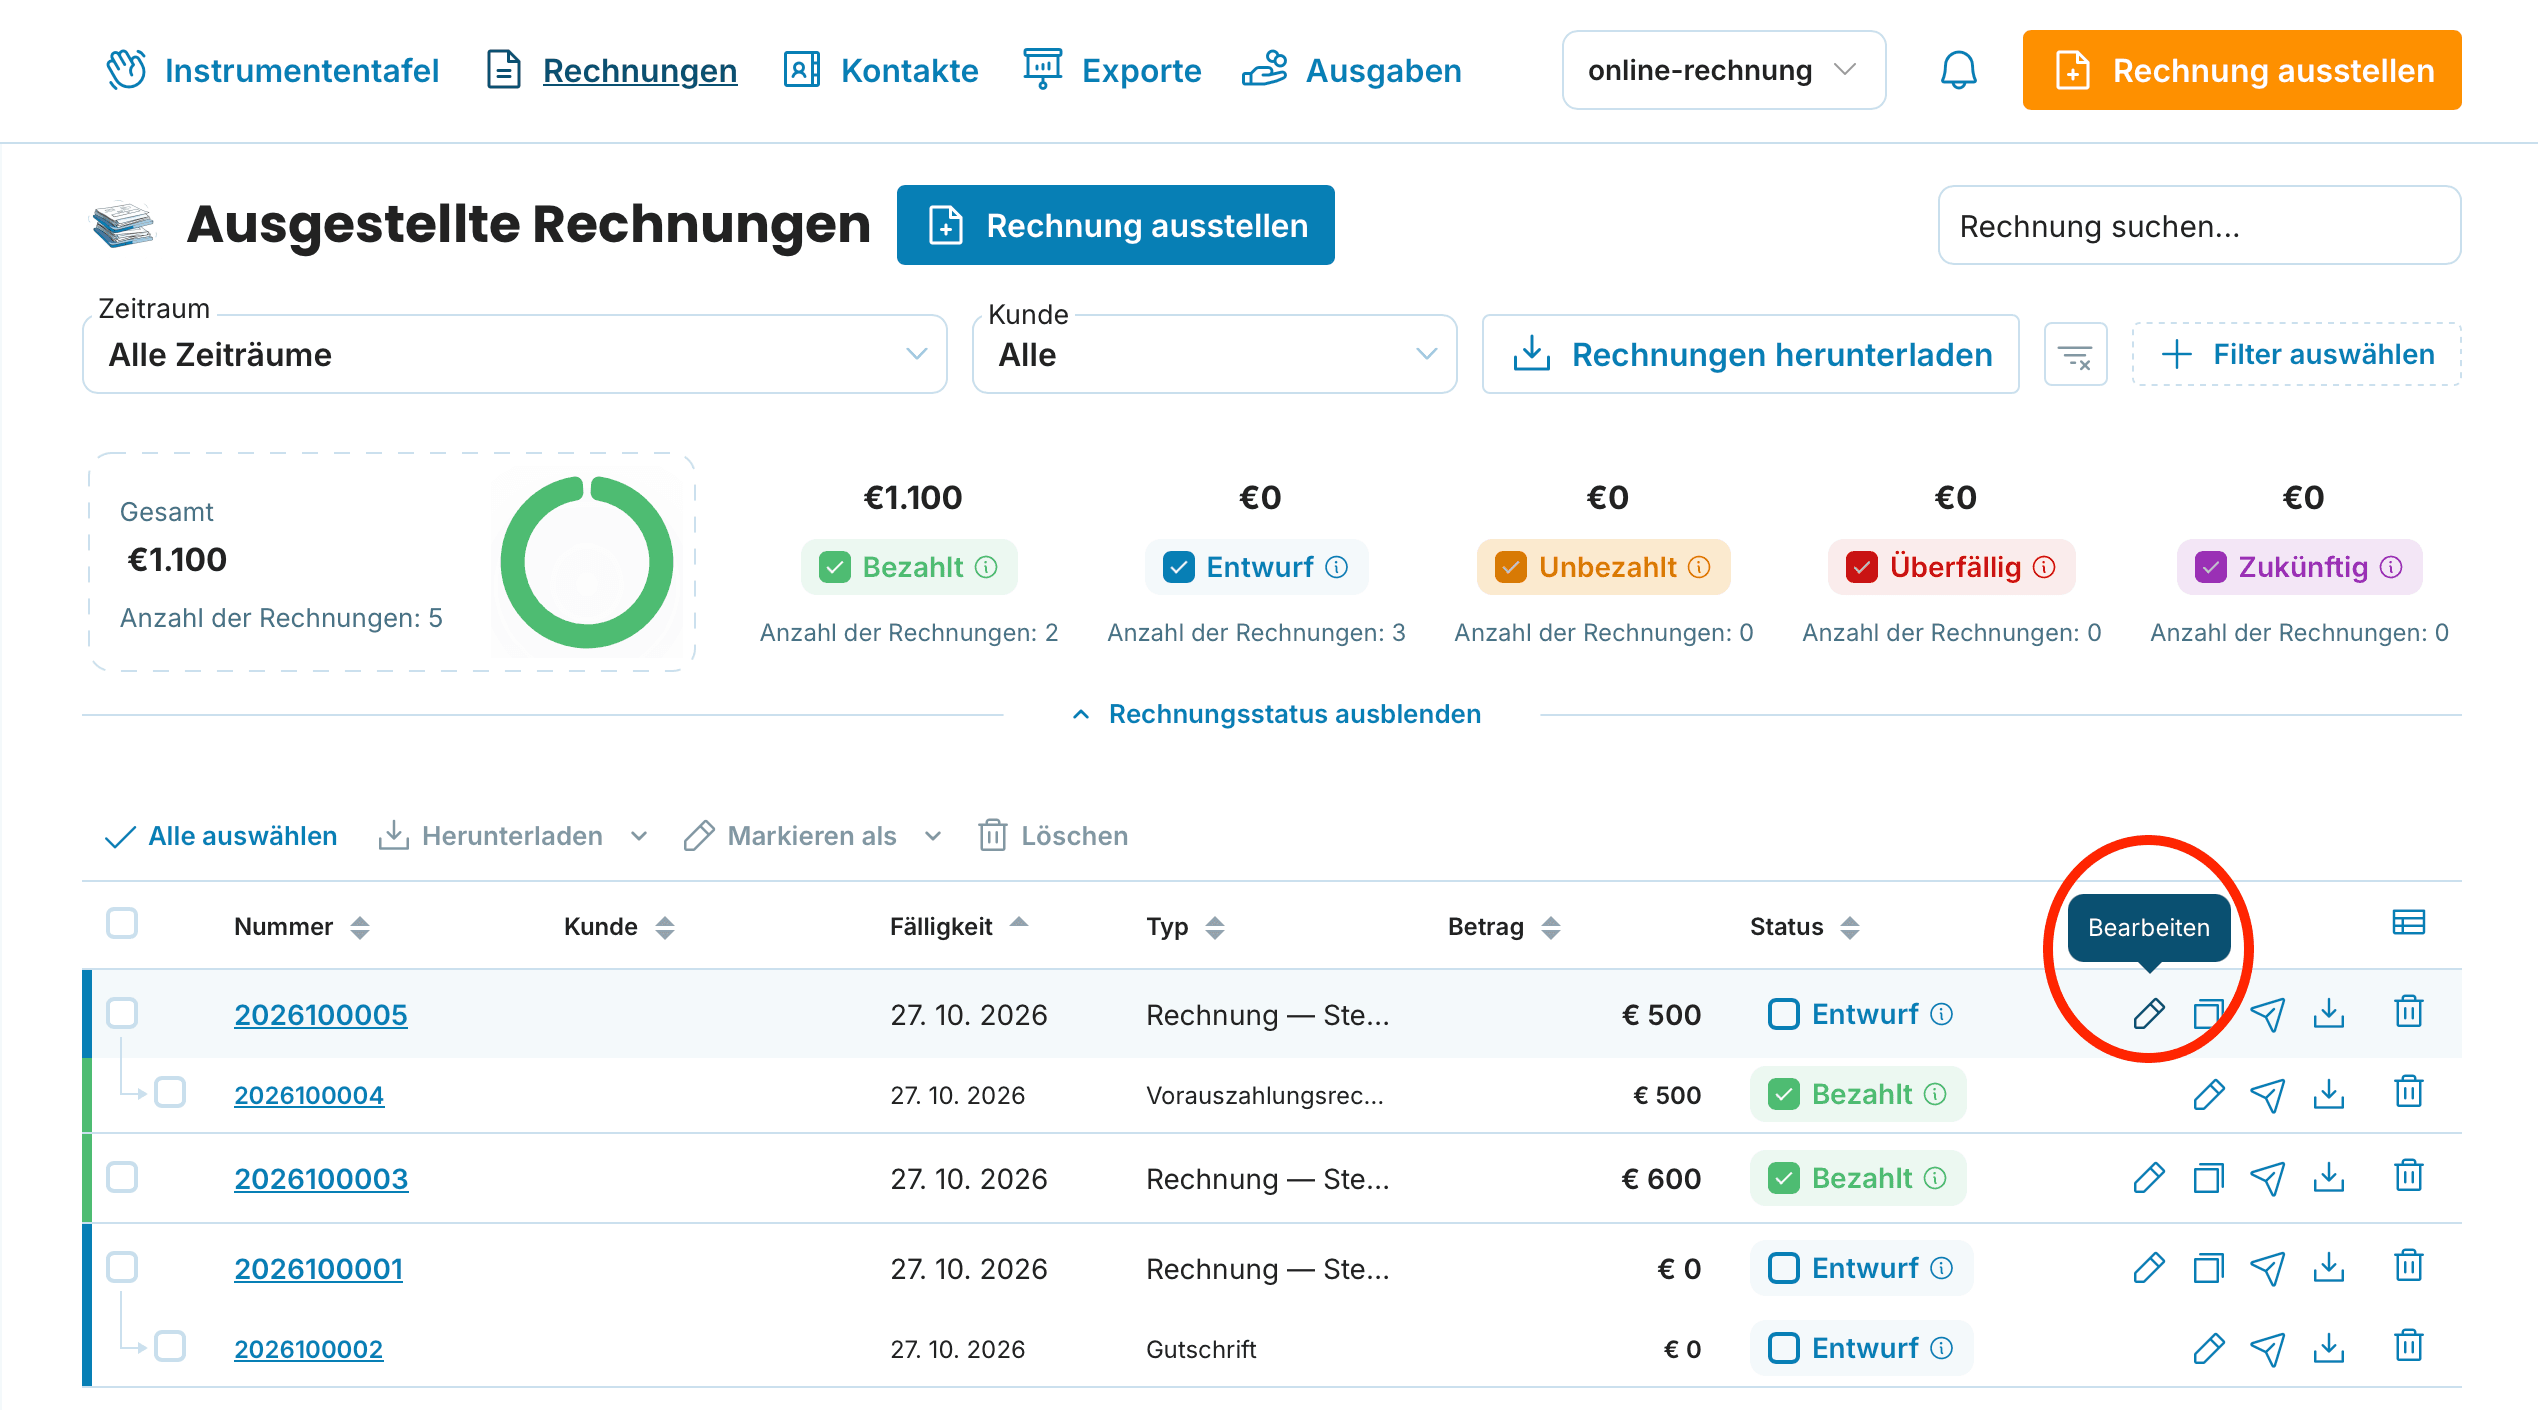Delete credit note 2026100002
The width and height of the screenshot is (2538, 1410).
pyautogui.click(x=2409, y=1347)
